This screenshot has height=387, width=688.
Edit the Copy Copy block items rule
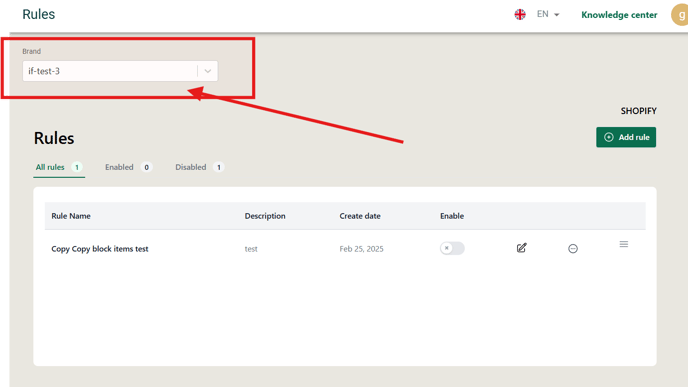[521, 248]
